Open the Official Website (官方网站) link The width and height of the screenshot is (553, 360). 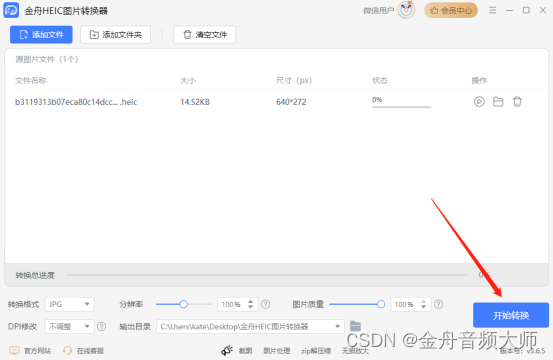(x=30, y=350)
